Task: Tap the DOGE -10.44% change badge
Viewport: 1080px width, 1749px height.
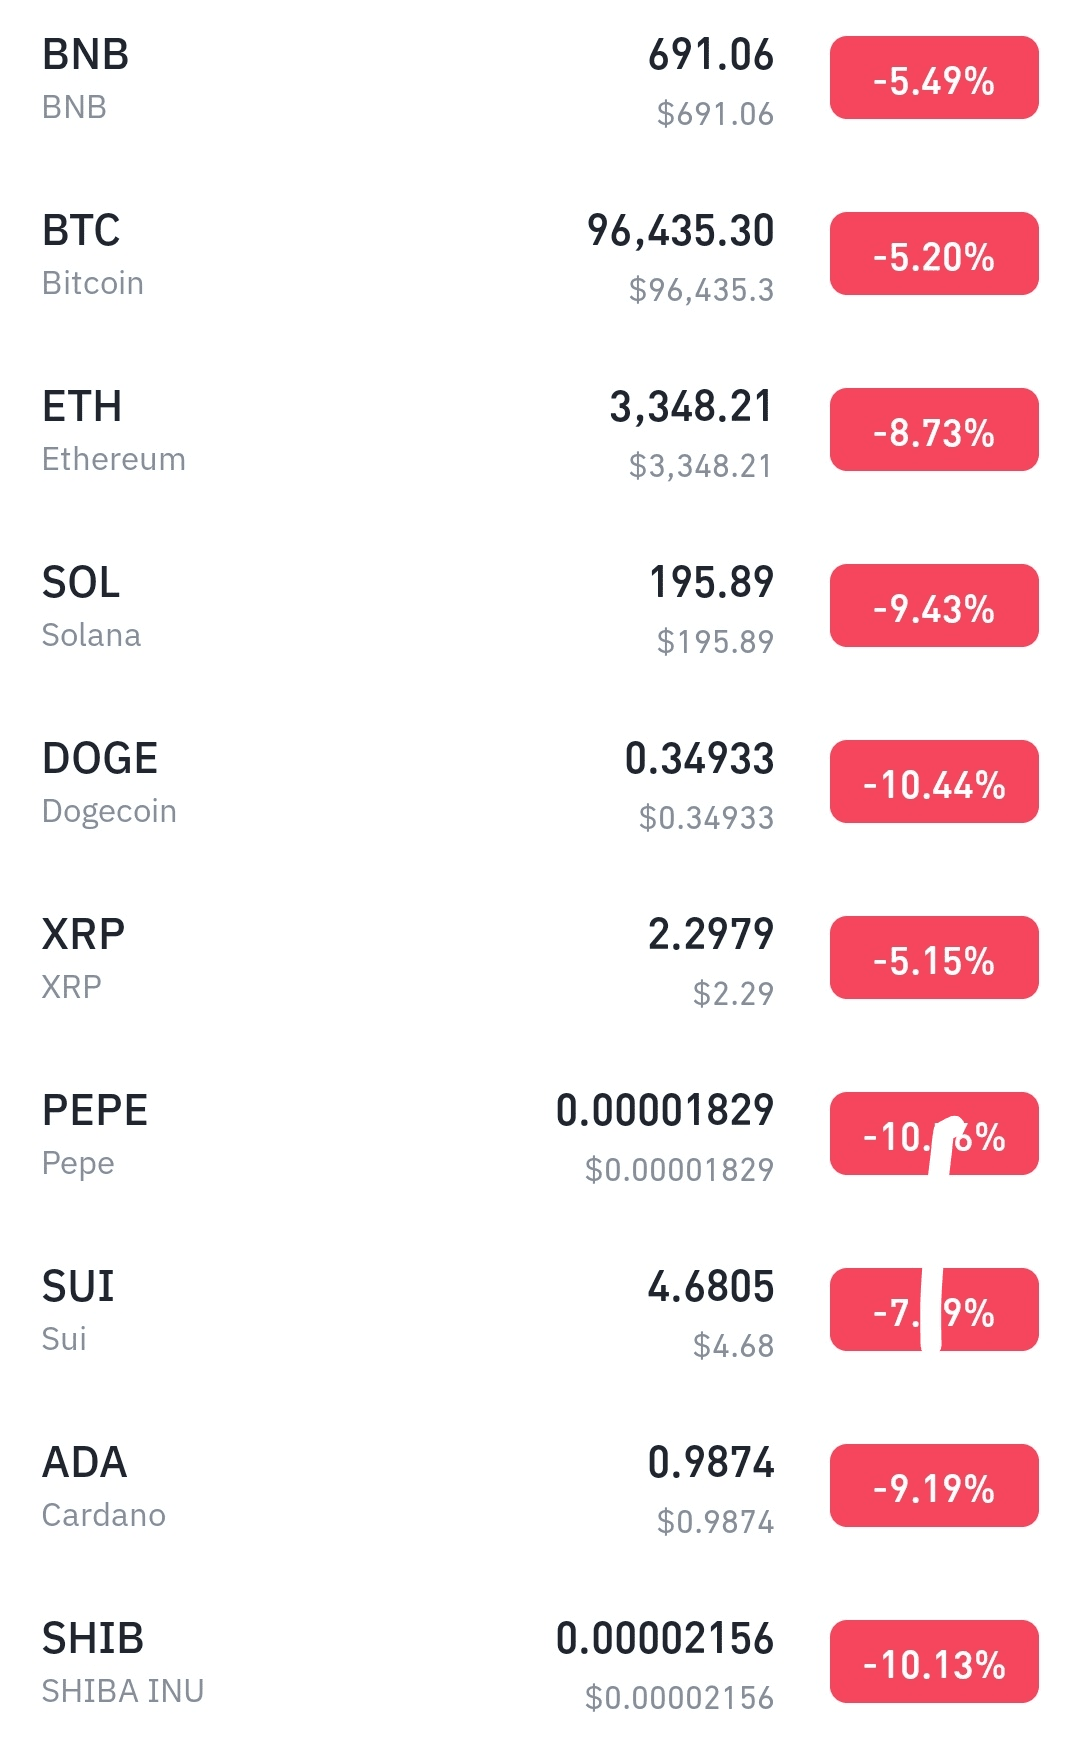Action: point(934,782)
